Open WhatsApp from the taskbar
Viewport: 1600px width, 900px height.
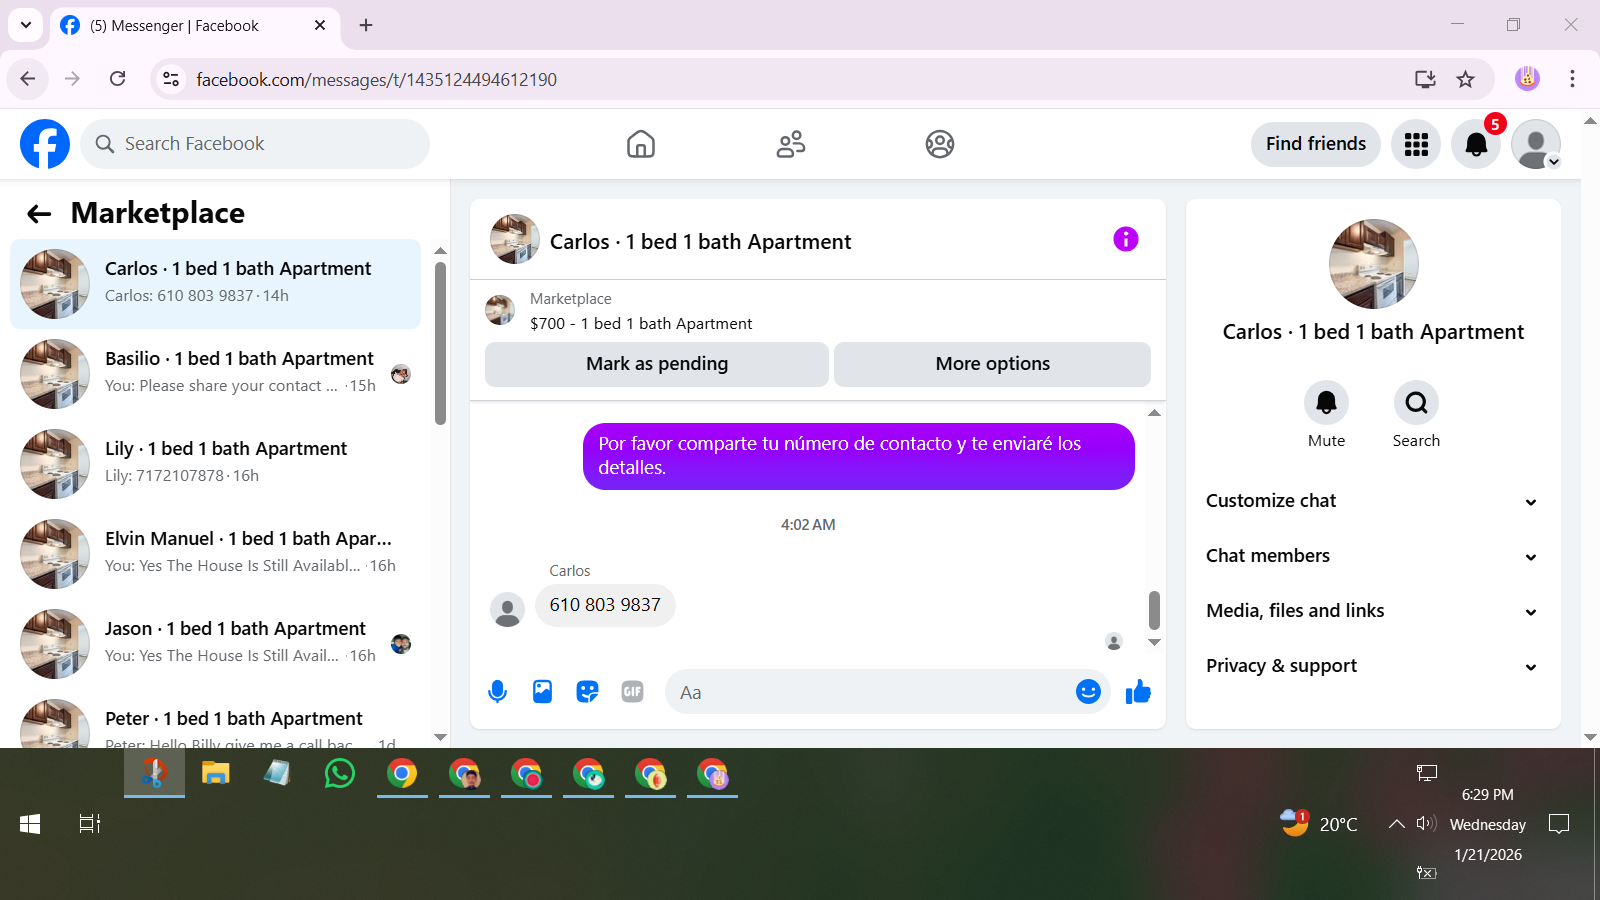(x=340, y=773)
